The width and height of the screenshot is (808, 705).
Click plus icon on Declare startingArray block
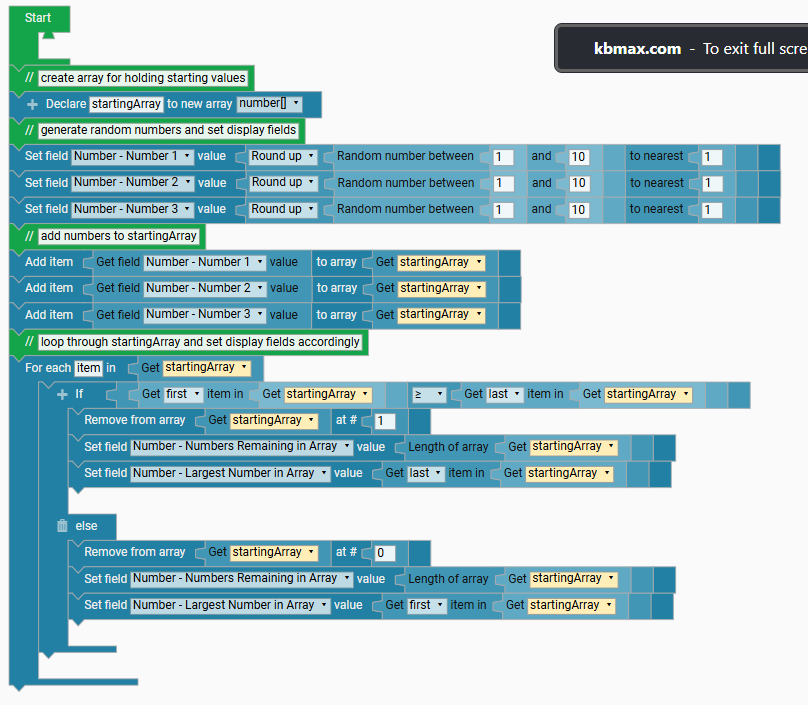32,105
